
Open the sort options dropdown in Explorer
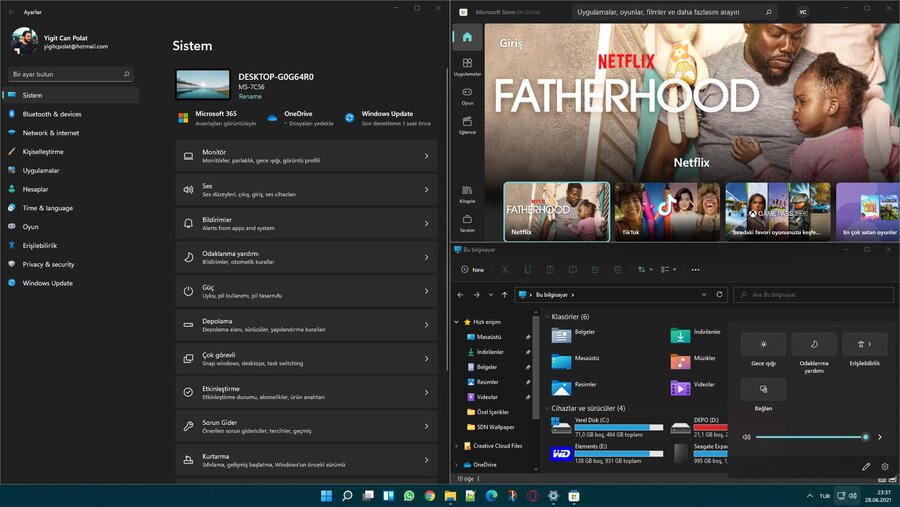[643, 269]
